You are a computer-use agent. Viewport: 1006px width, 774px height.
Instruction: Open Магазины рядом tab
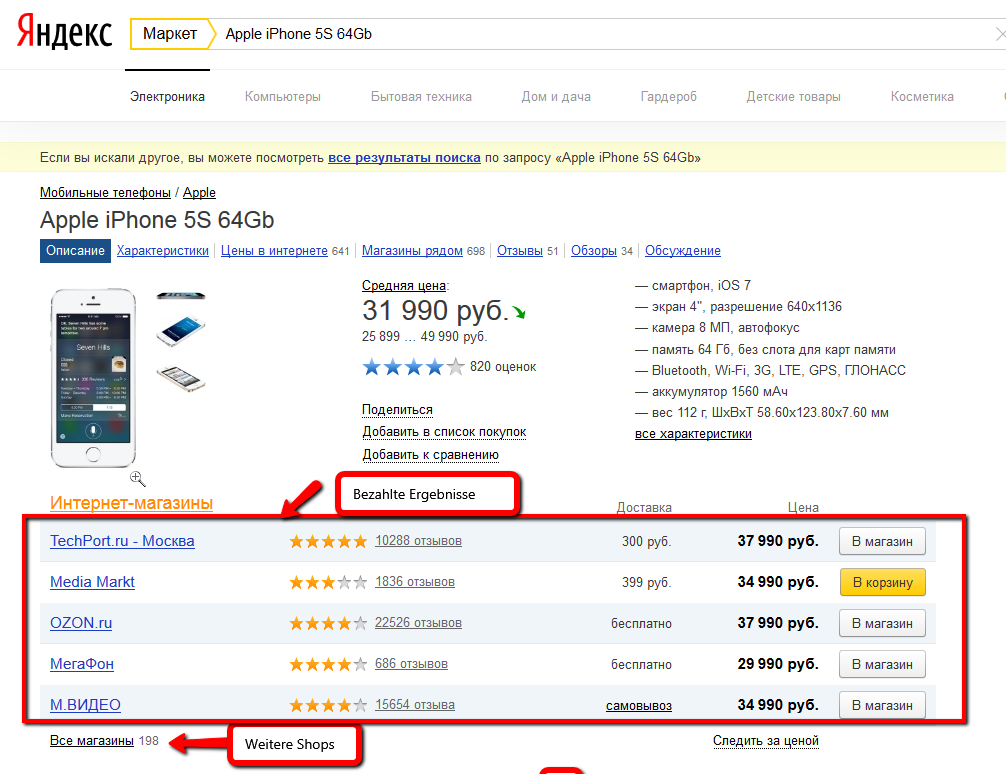[412, 251]
